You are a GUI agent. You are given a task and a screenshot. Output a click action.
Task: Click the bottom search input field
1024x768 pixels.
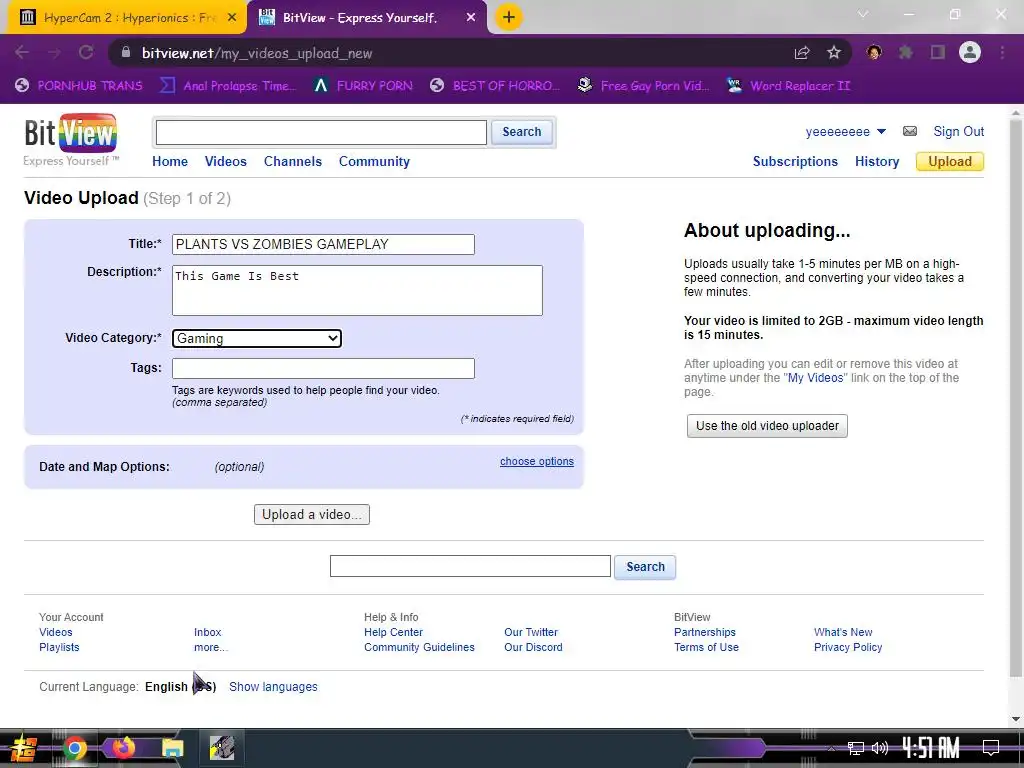[x=470, y=566]
